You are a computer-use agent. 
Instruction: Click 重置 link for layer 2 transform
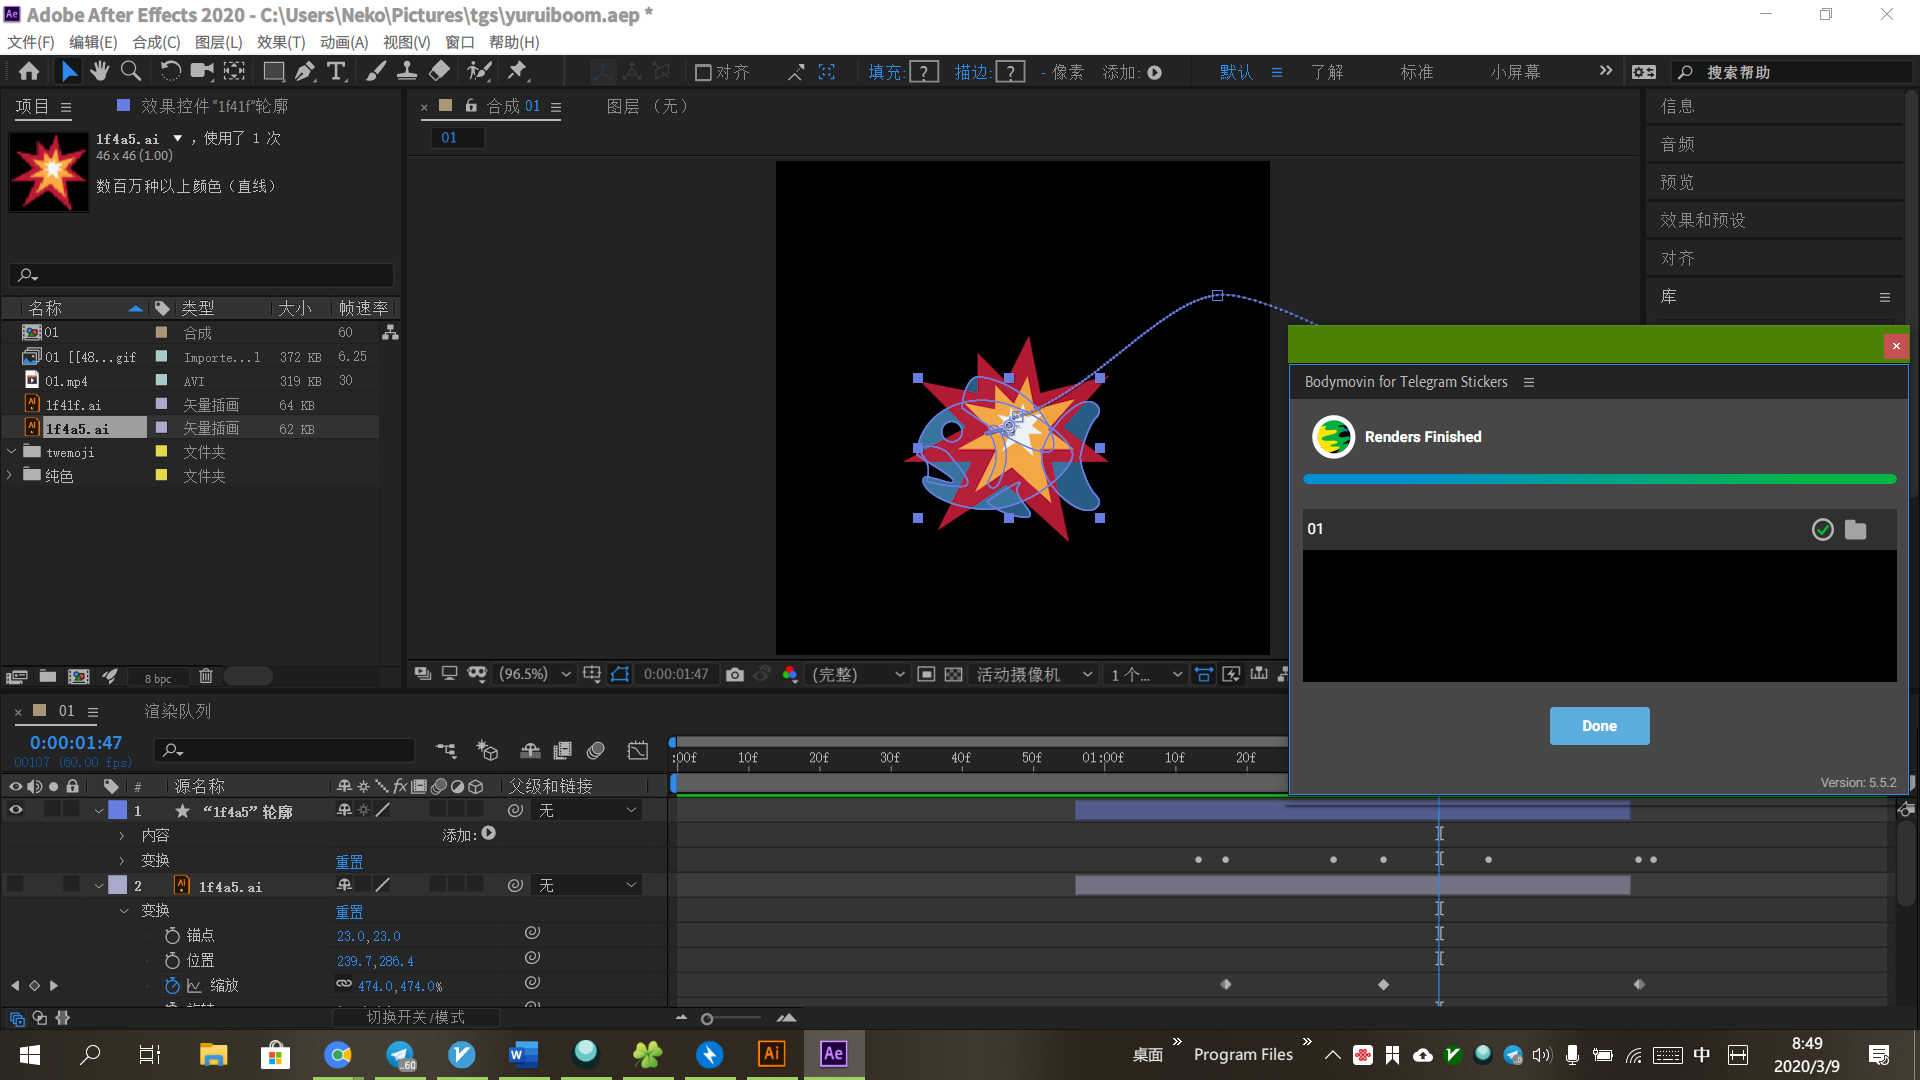point(349,912)
